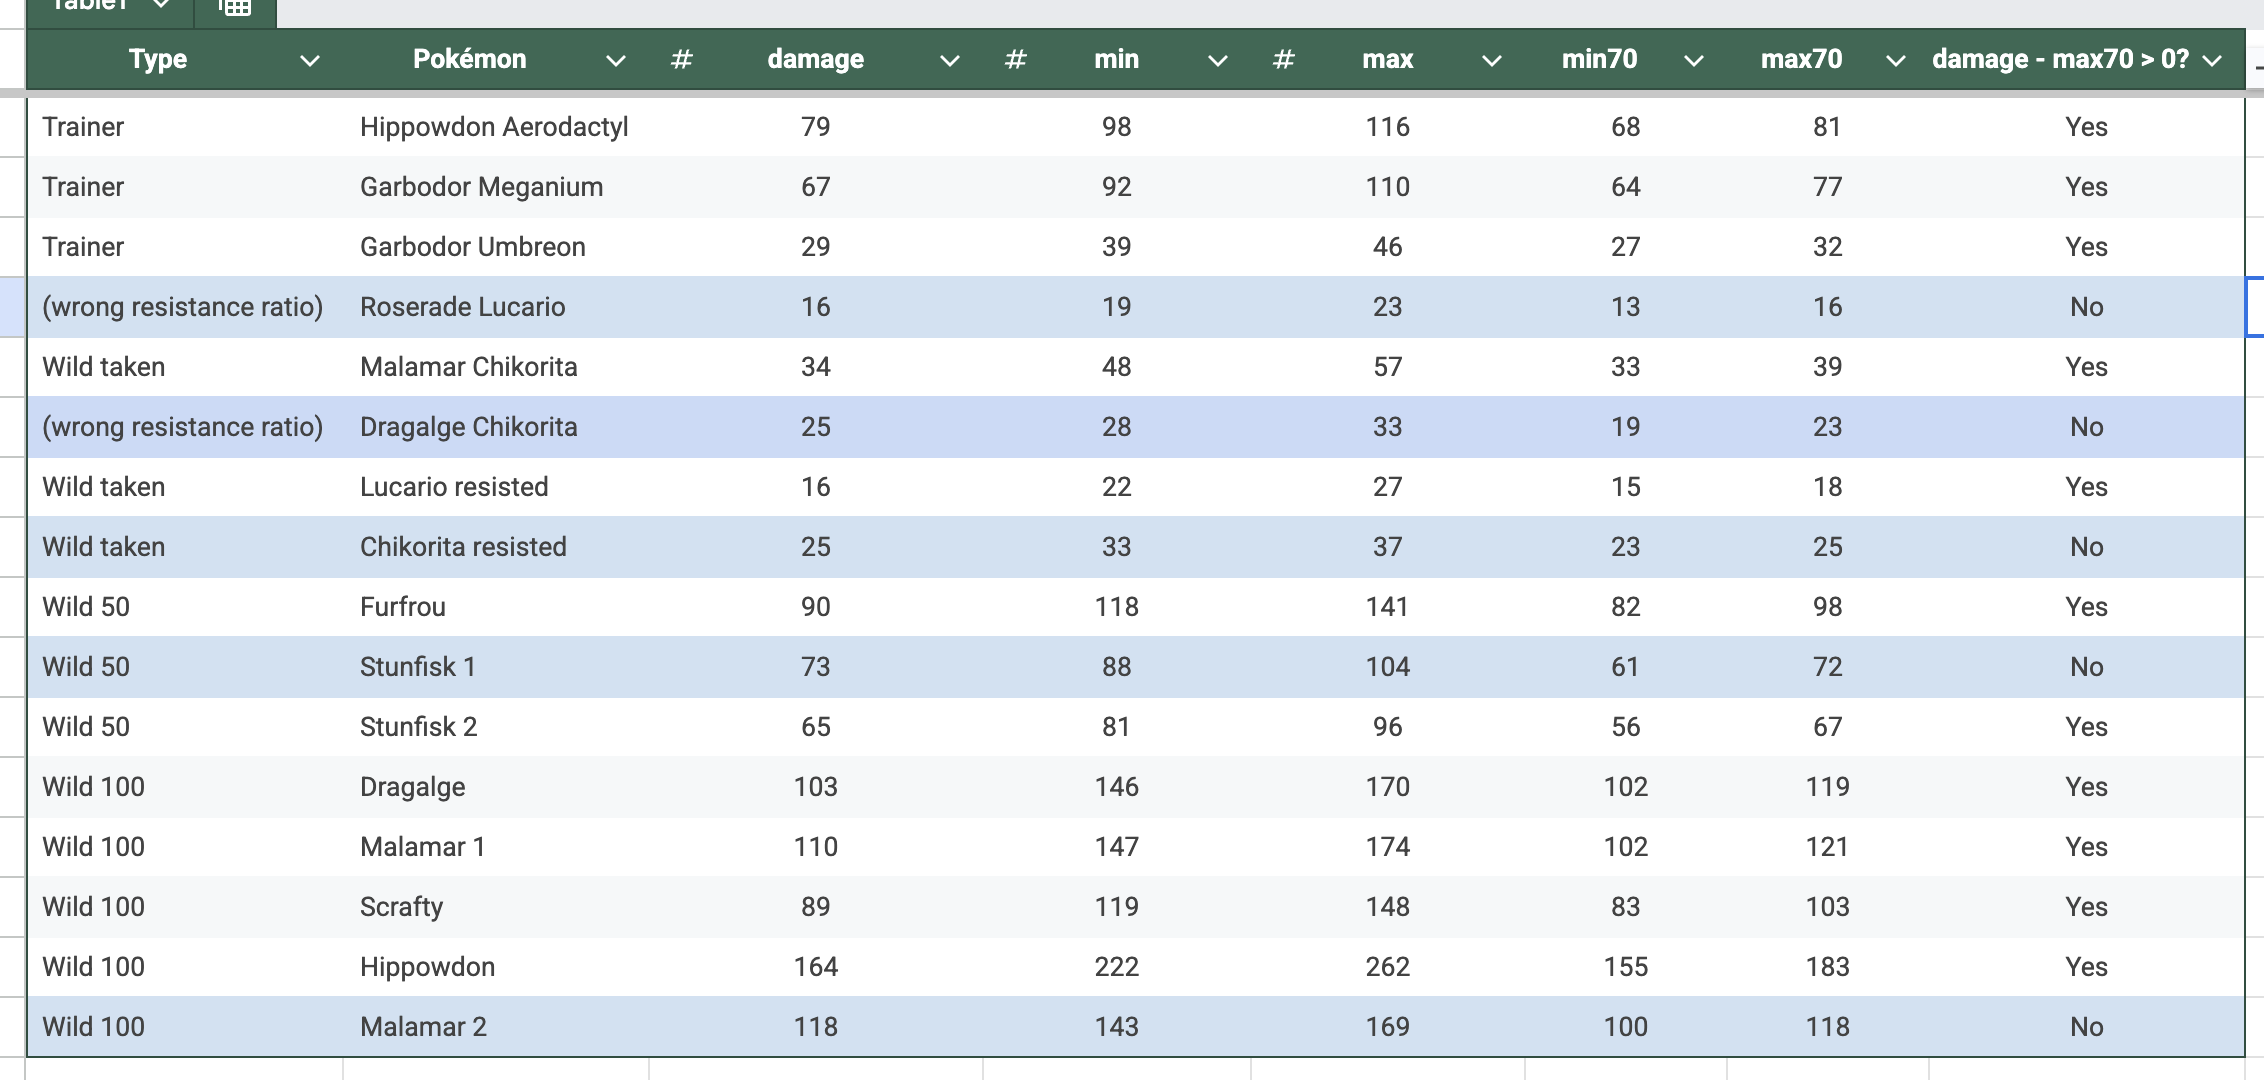Select the Furfrou Pokémon cell
The image size is (2264, 1080).
403,607
